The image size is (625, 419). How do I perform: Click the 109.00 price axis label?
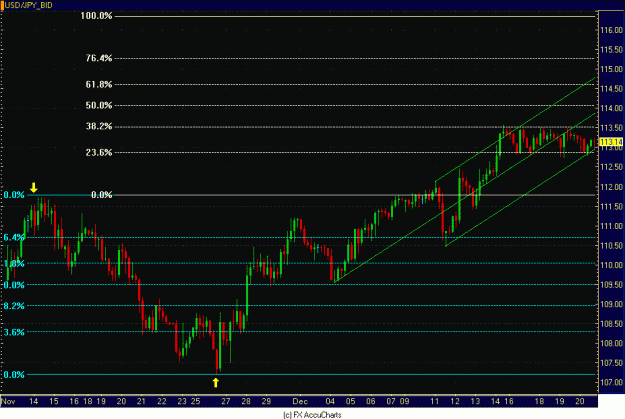[611, 304]
